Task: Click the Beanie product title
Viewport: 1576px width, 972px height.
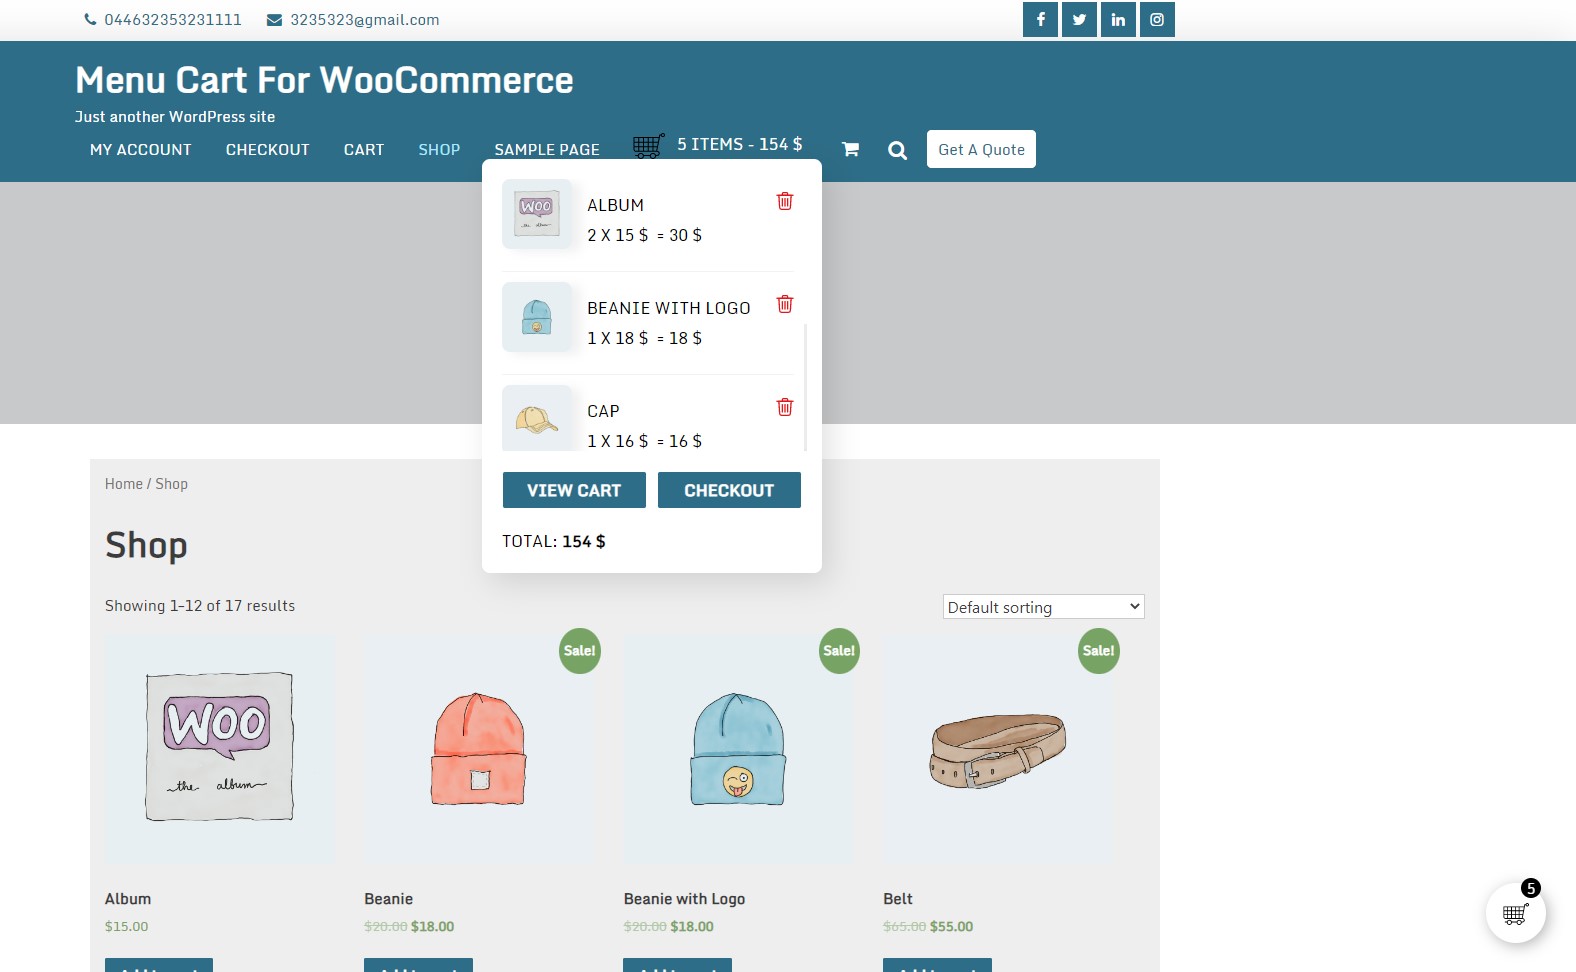Action: point(389,899)
